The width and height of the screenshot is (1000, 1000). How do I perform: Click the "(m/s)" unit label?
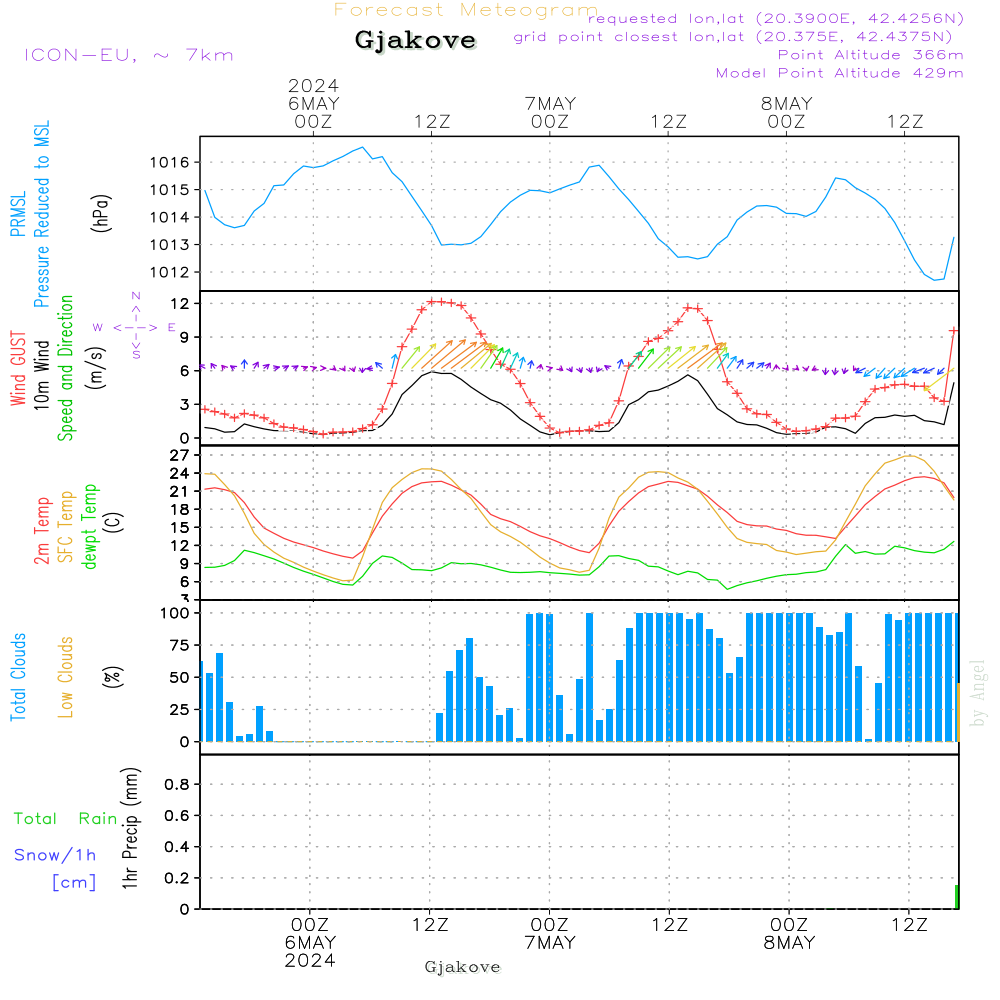96,368
